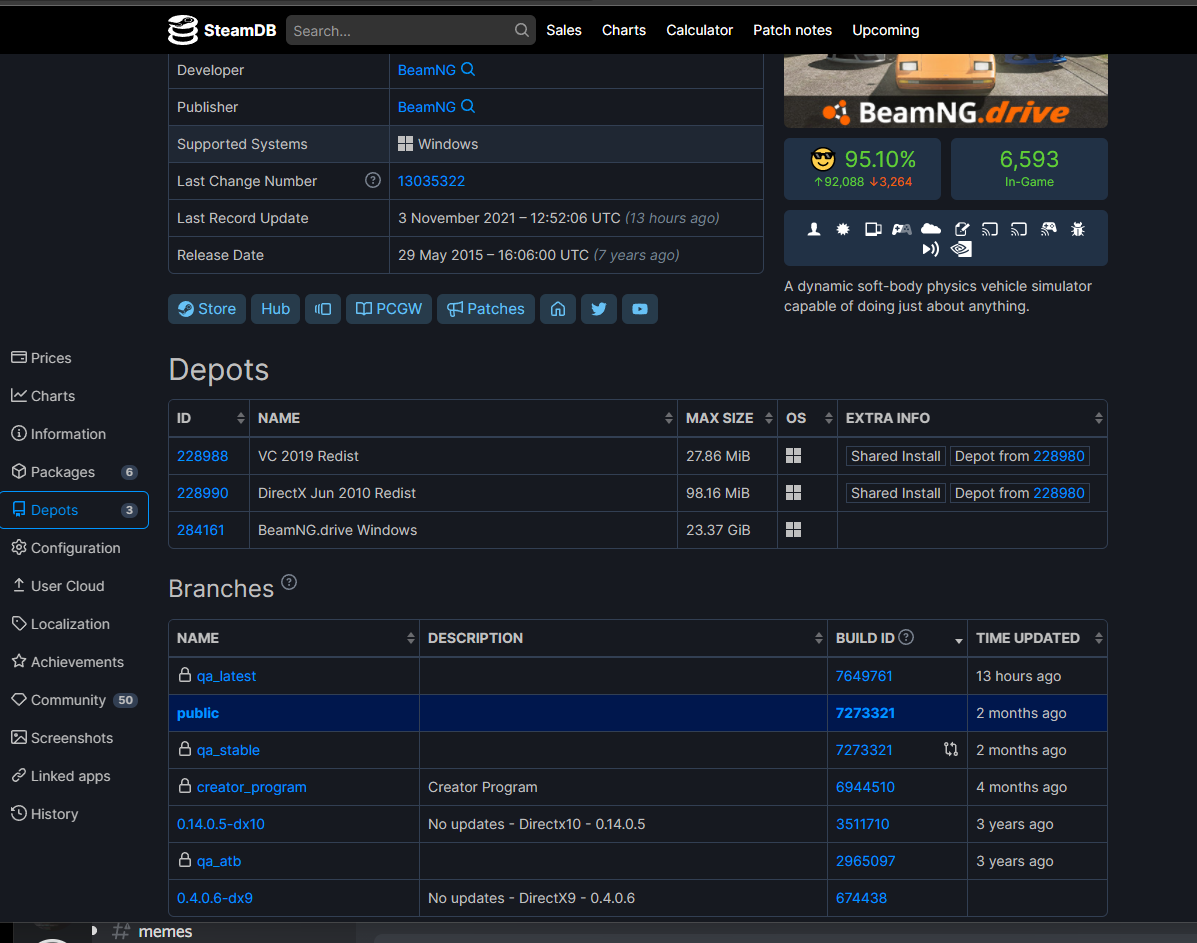Switch to the Screenshots sidebar tab
The image size is (1197, 943).
coord(74,738)
